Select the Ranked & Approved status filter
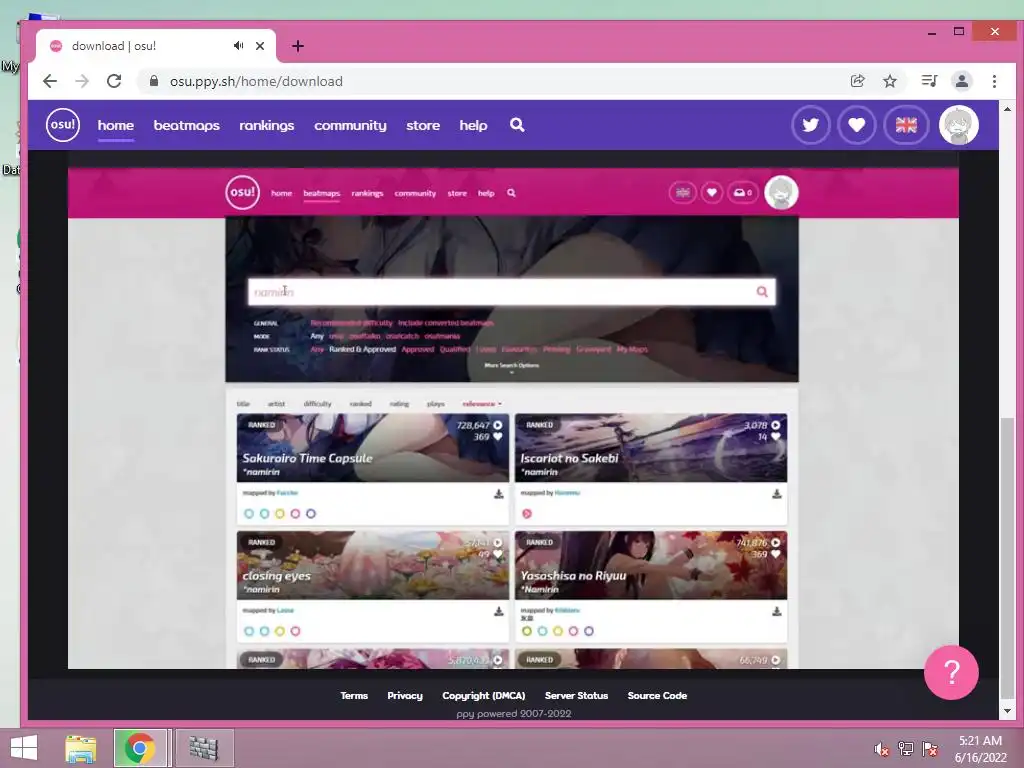The height and width of the screenshot is (768, 1024). point(362,349)
